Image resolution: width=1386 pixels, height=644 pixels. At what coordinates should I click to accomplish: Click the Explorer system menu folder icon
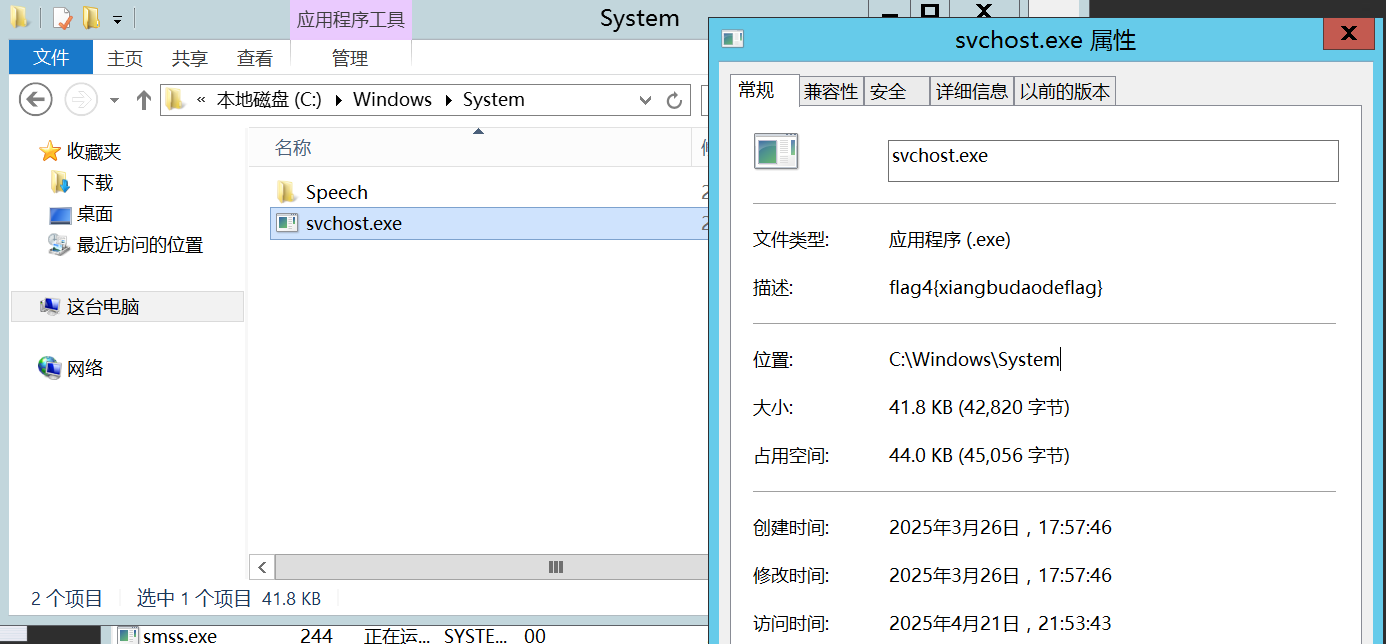19,17
